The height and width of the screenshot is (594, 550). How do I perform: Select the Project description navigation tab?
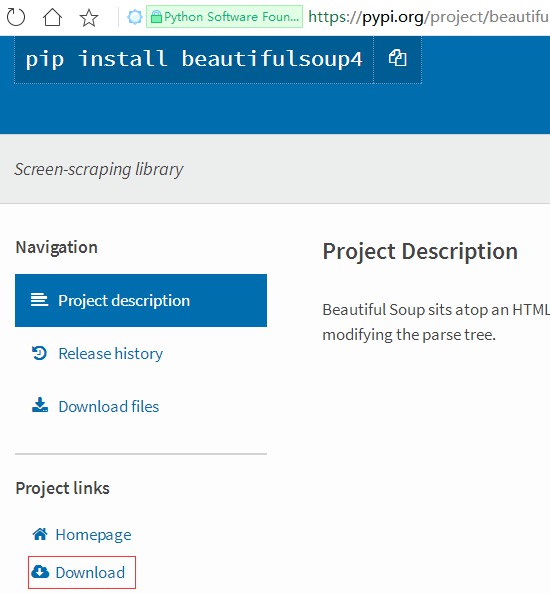(x=141, y=300)
